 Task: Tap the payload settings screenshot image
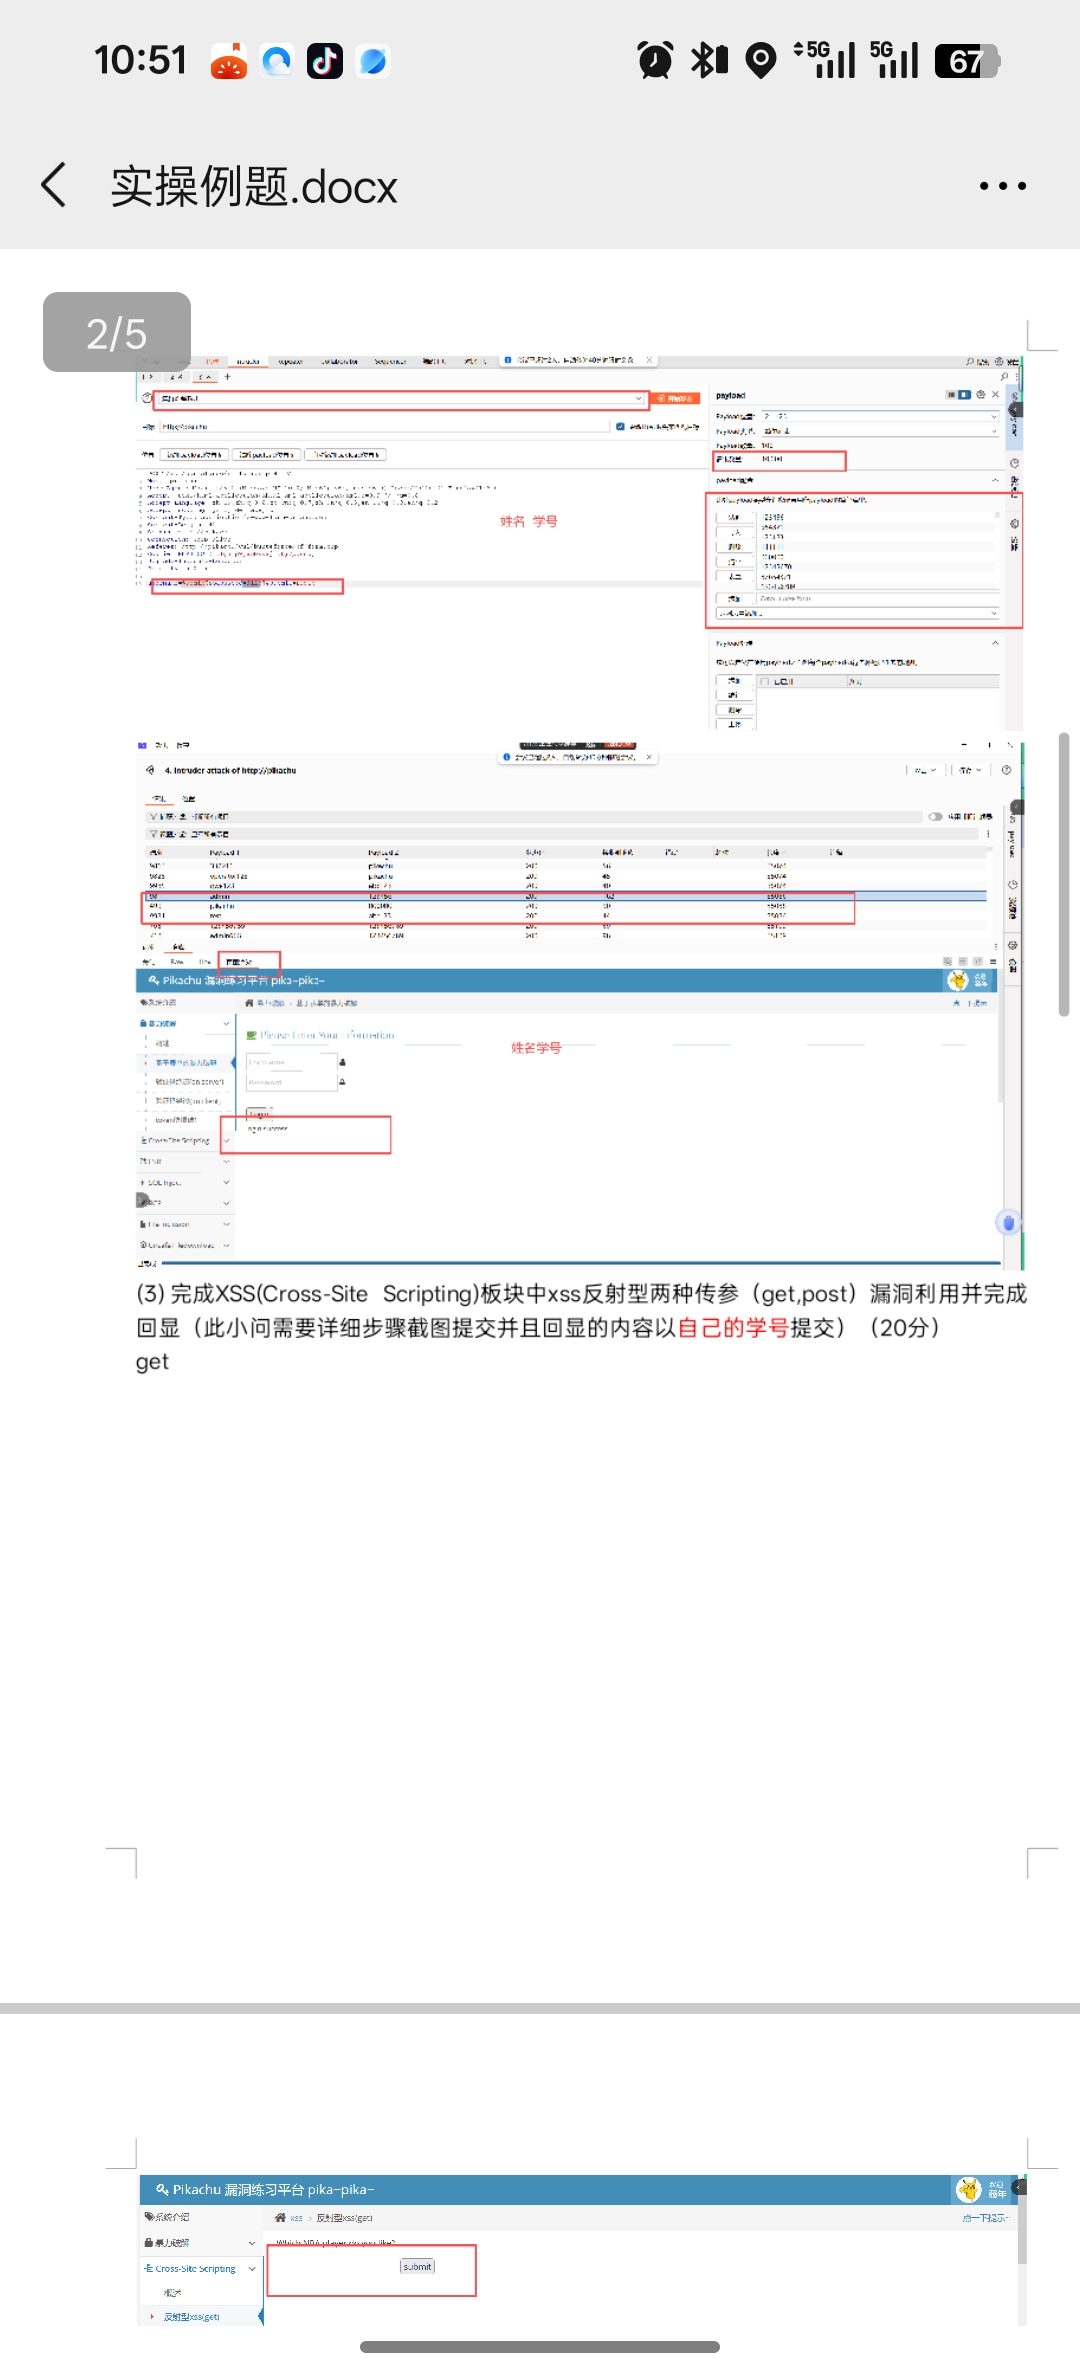coord(579,542)
